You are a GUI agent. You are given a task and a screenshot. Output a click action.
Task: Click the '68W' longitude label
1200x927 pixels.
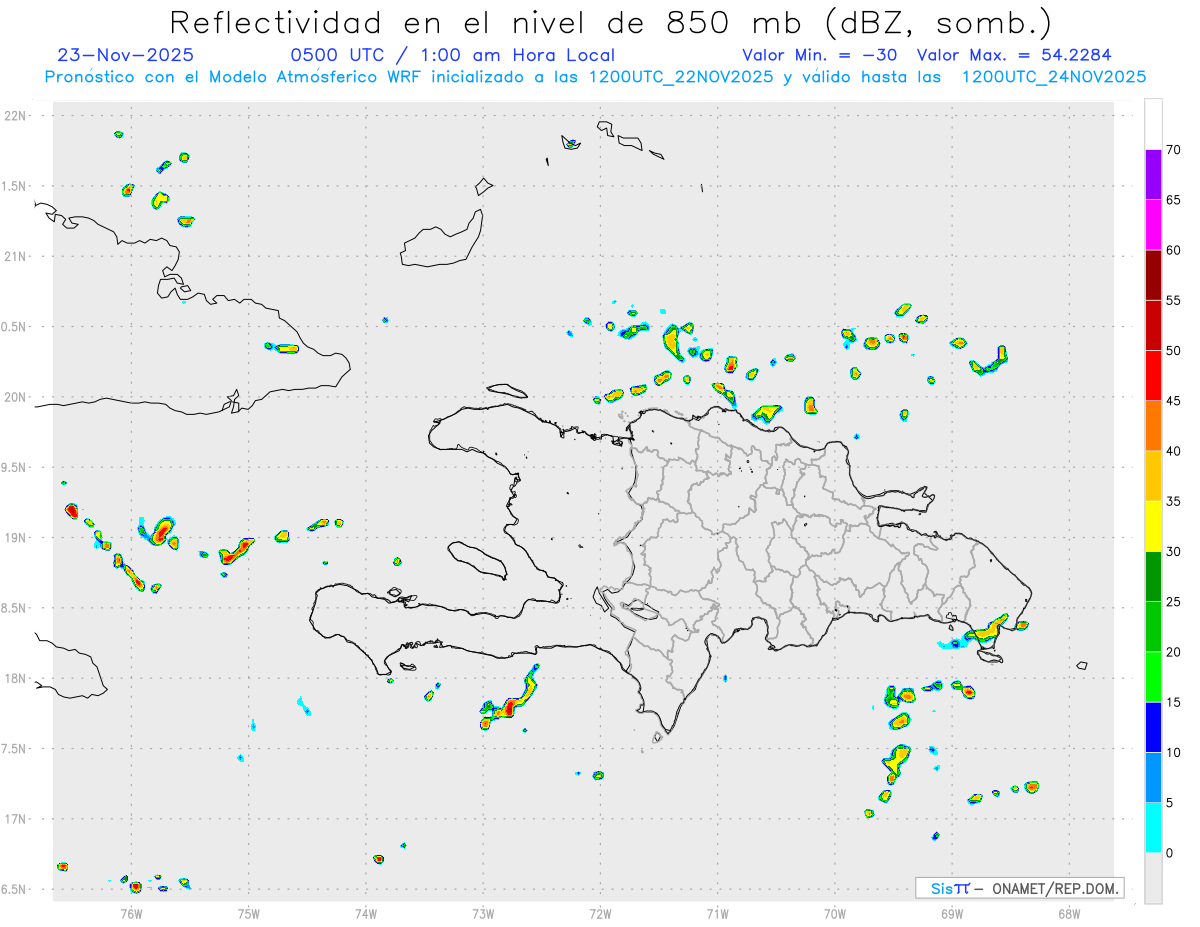[1069, 913]
